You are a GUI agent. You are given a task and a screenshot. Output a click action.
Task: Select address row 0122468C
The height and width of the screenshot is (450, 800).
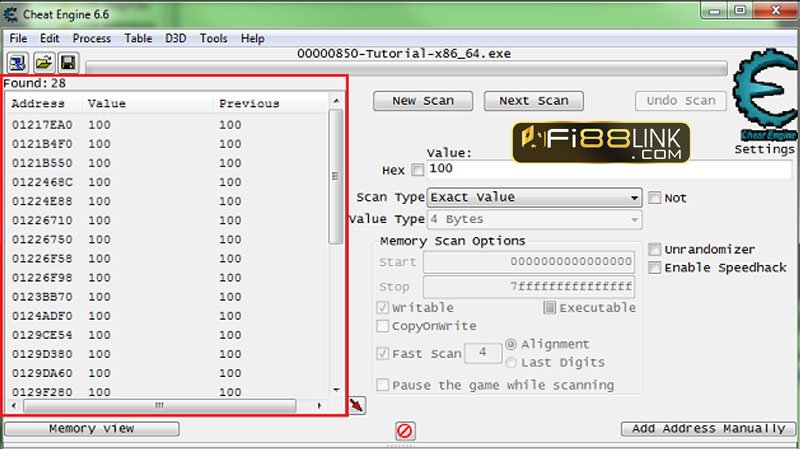tap(167, 182)
